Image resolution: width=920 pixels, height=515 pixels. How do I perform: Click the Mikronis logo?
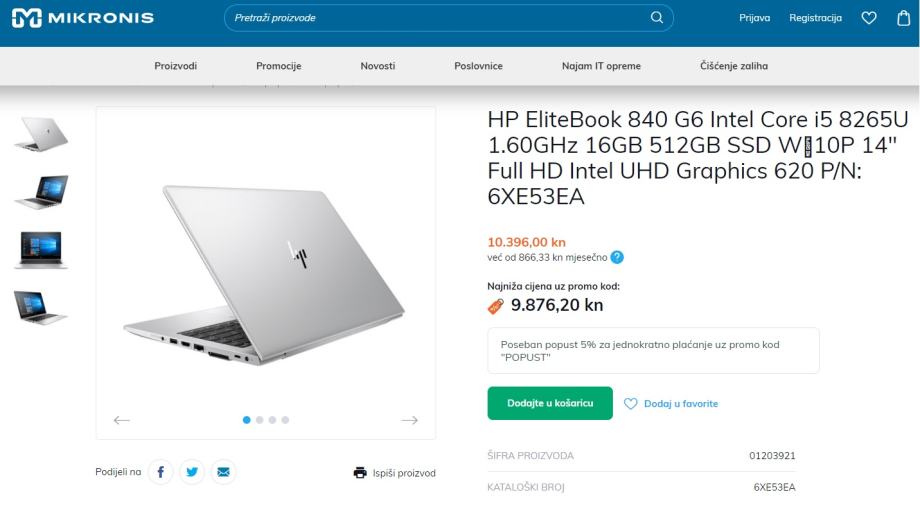(x=83, y=18)
